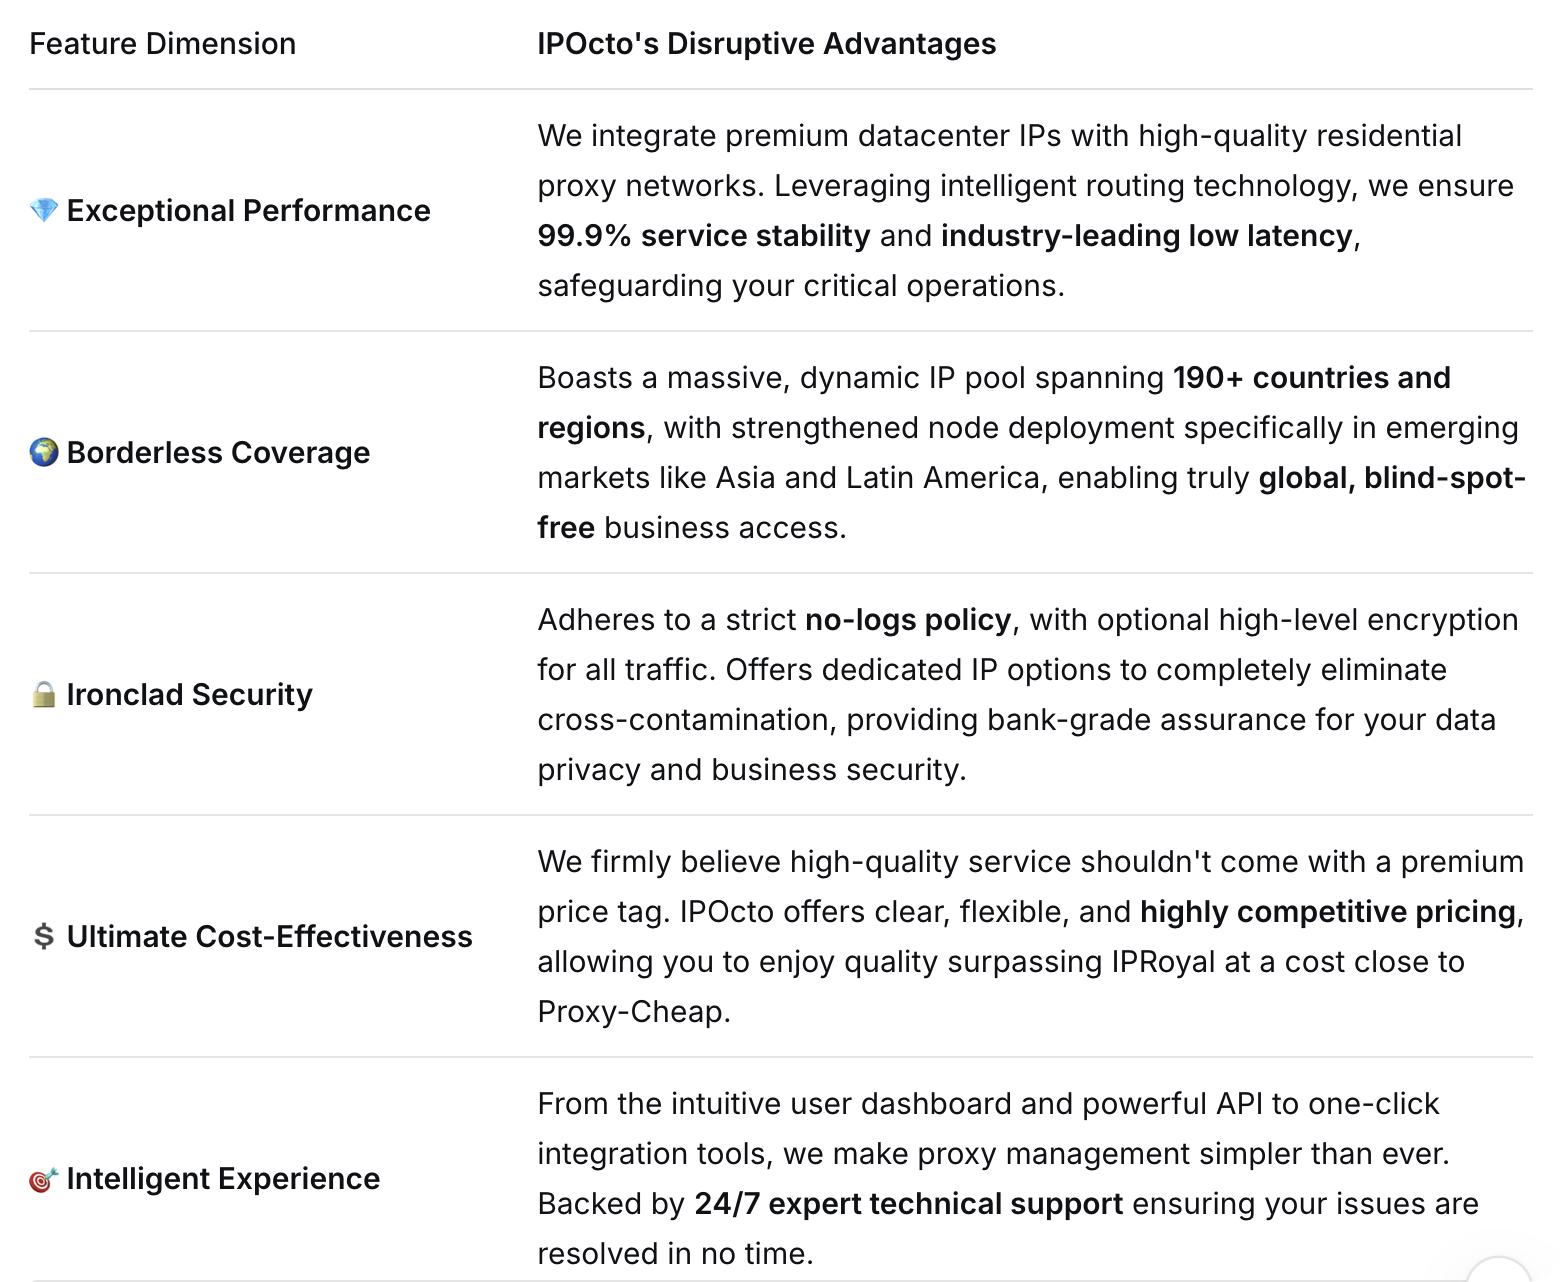Click the target icon beside Intelligent Experience

44,1180
